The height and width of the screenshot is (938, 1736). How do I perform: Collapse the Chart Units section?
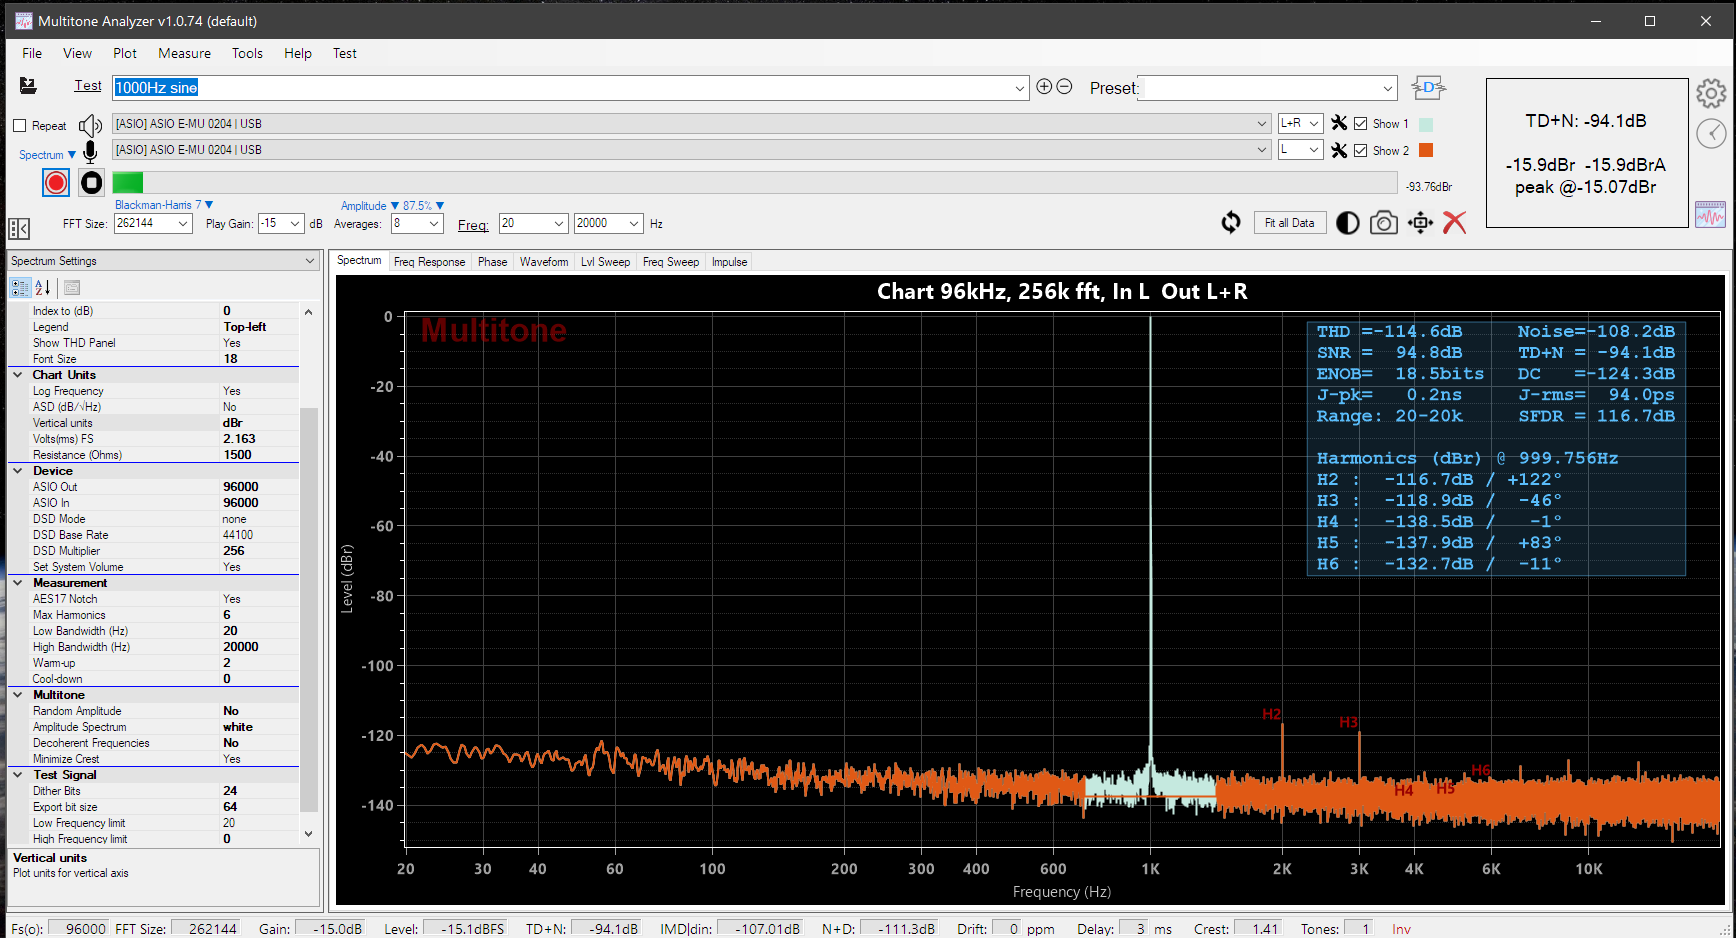[18, 375]
